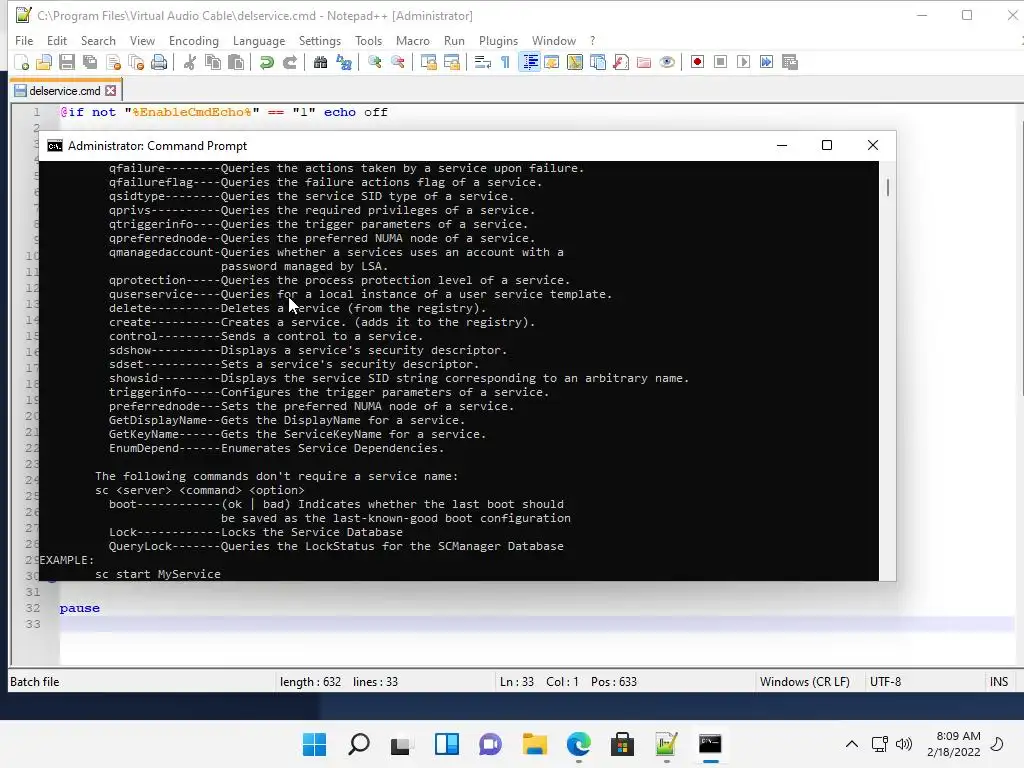Print the document with the Print icon

click(159, 62)
